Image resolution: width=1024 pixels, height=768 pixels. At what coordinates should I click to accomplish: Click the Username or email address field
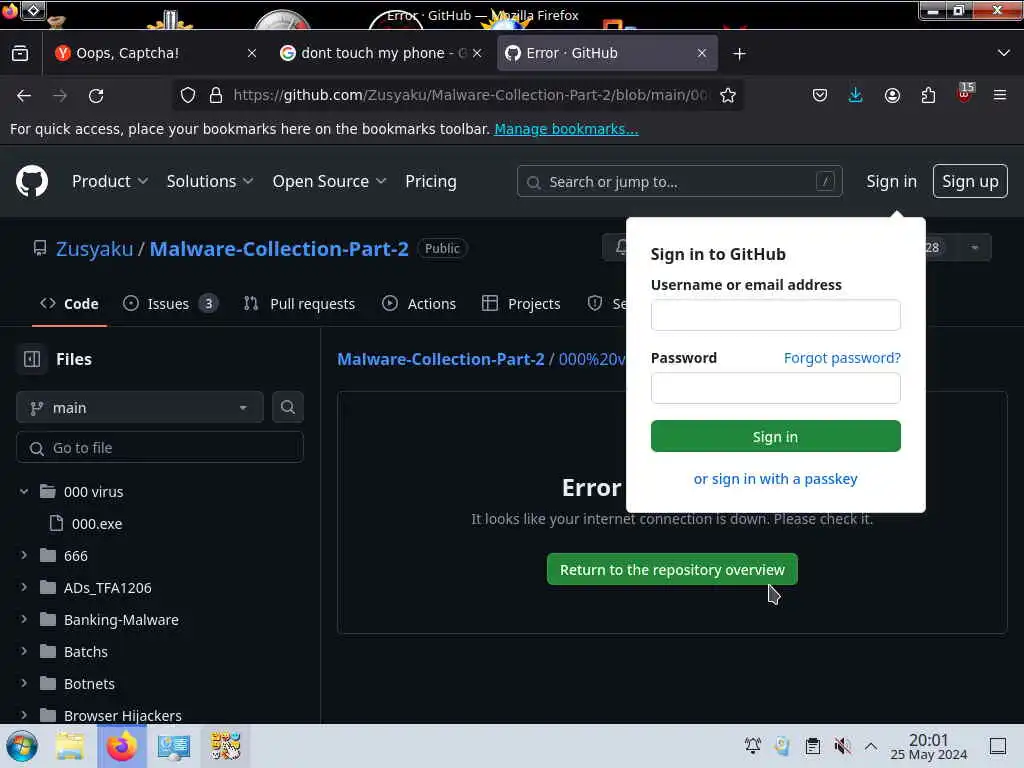(x=775, y=315)
